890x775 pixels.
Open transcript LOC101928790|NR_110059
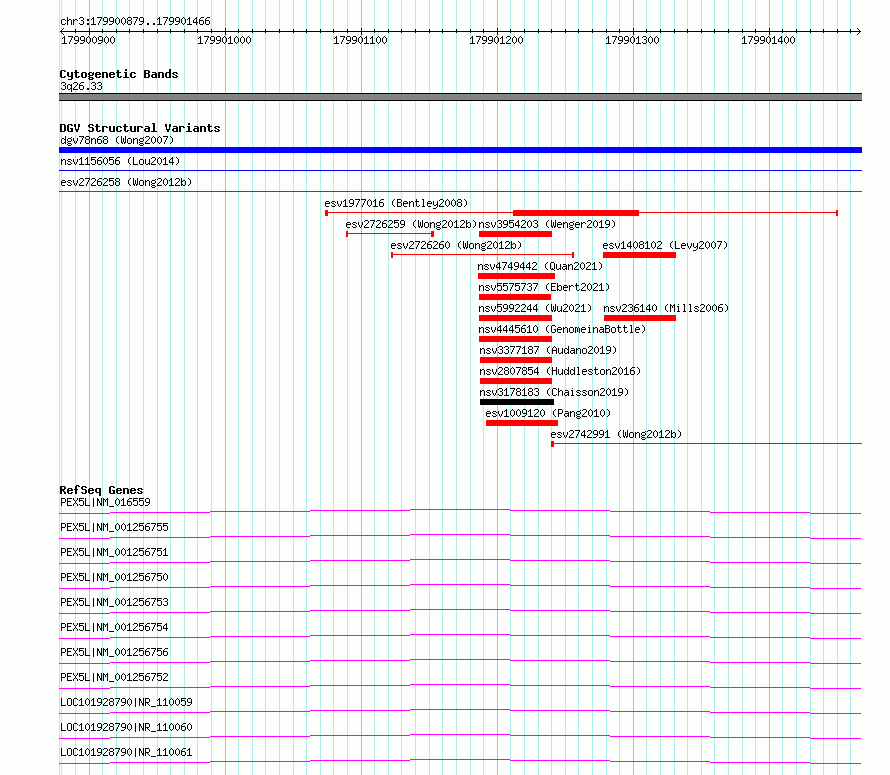126,702
